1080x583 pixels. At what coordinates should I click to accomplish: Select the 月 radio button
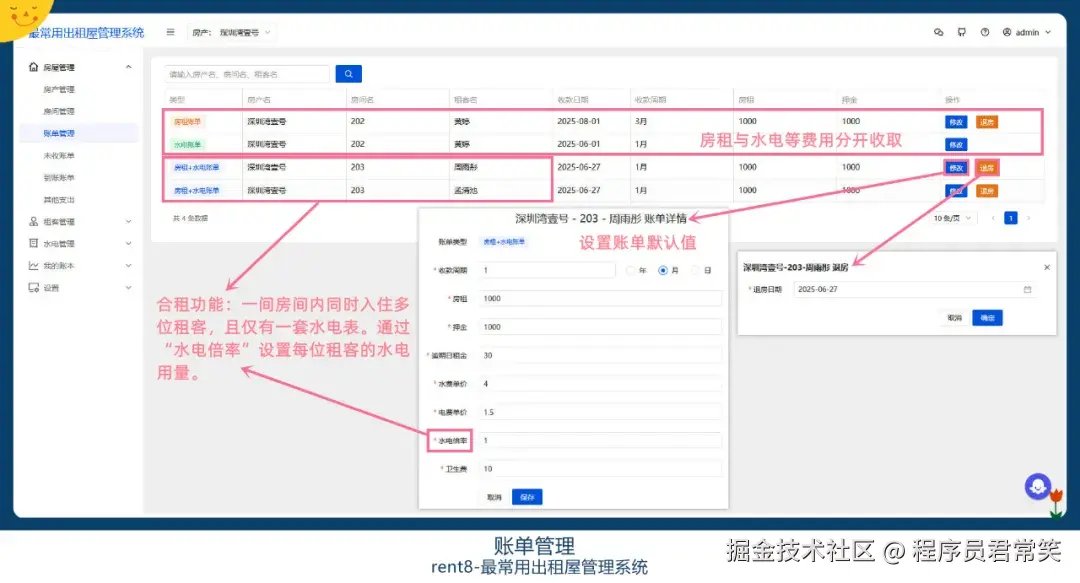[663, 269]
